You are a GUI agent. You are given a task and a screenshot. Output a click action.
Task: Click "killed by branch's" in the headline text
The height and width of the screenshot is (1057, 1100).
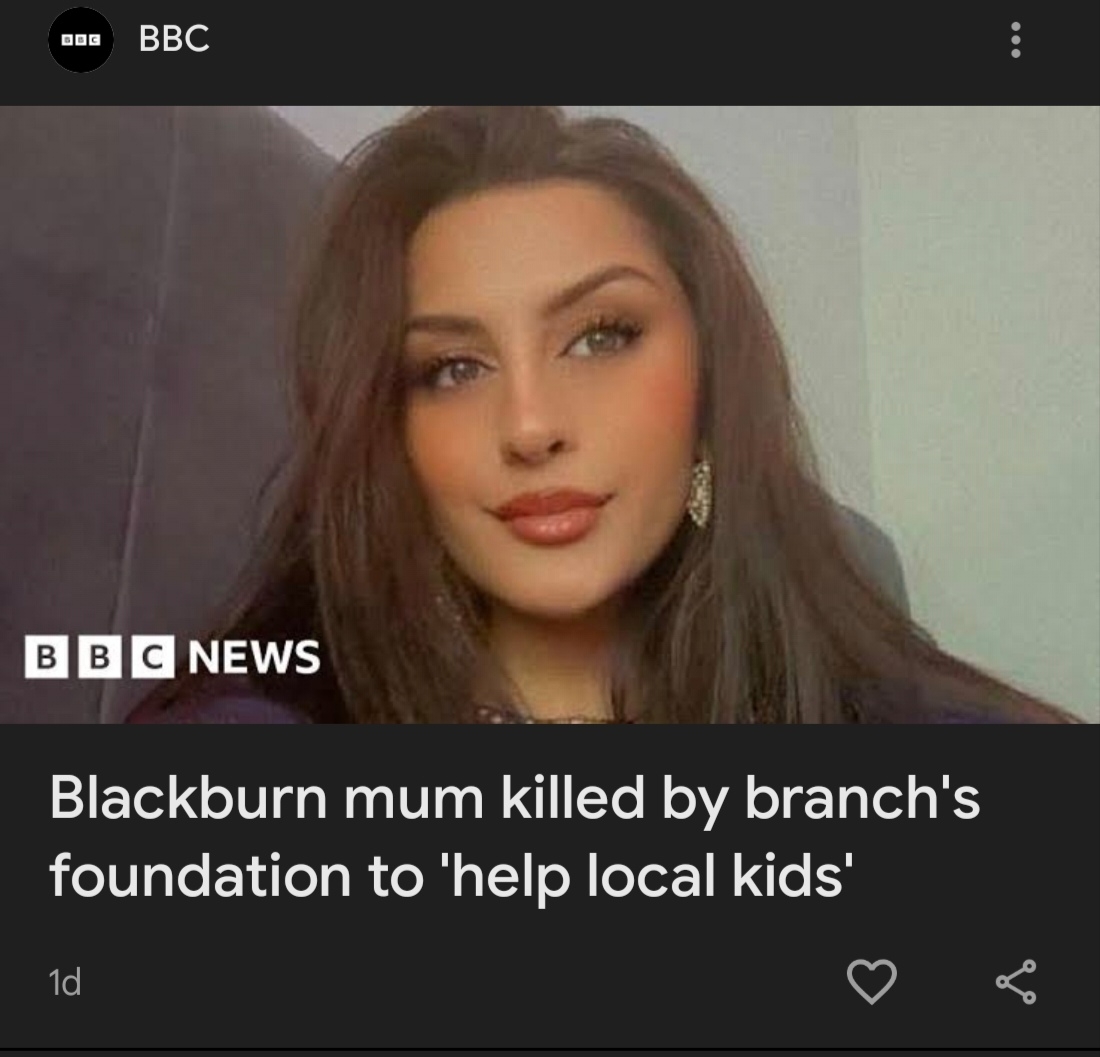click(739, 800)
